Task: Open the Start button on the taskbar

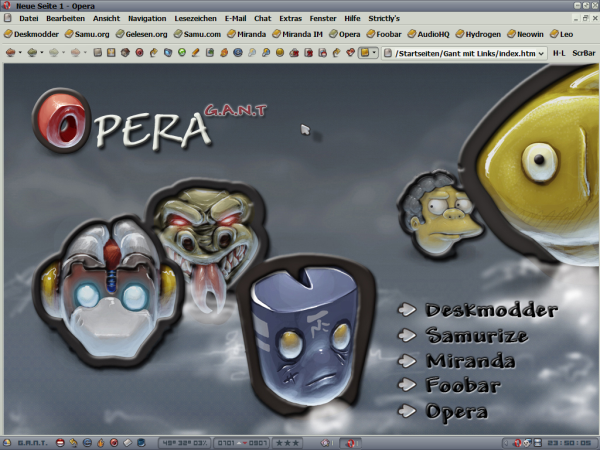Action: pyautogui.click(x=7, y=443)
